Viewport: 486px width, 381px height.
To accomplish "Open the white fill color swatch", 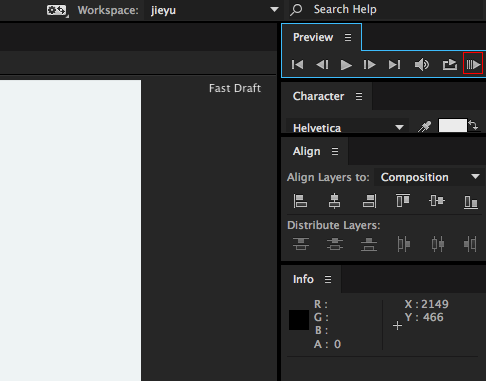I will tap(452, 126).
